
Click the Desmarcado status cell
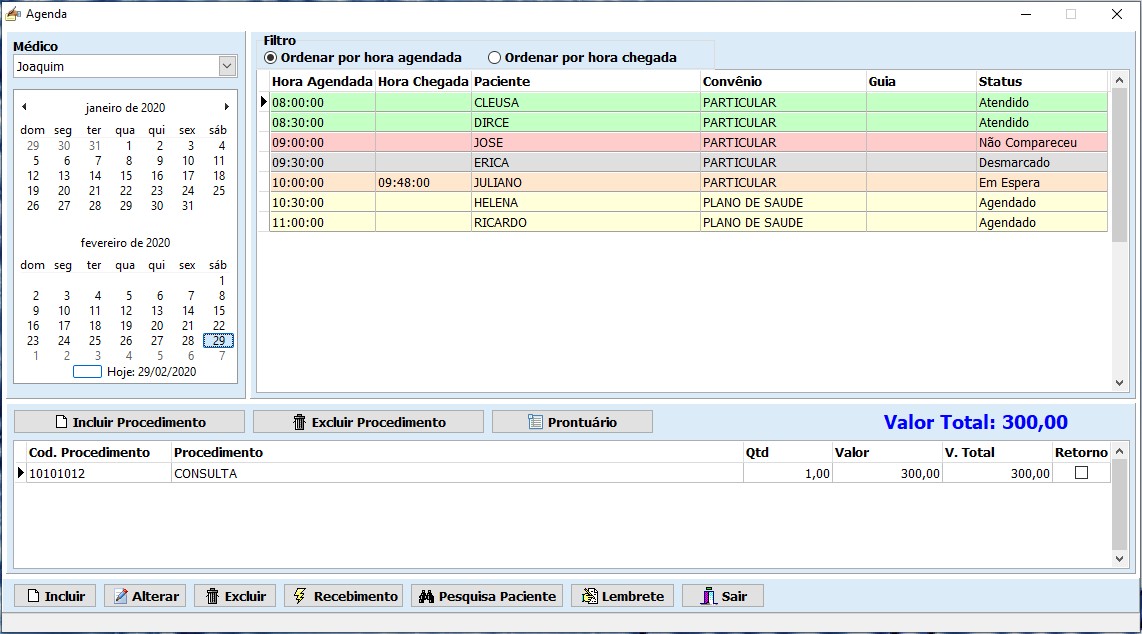click(x=1041, y=162)
